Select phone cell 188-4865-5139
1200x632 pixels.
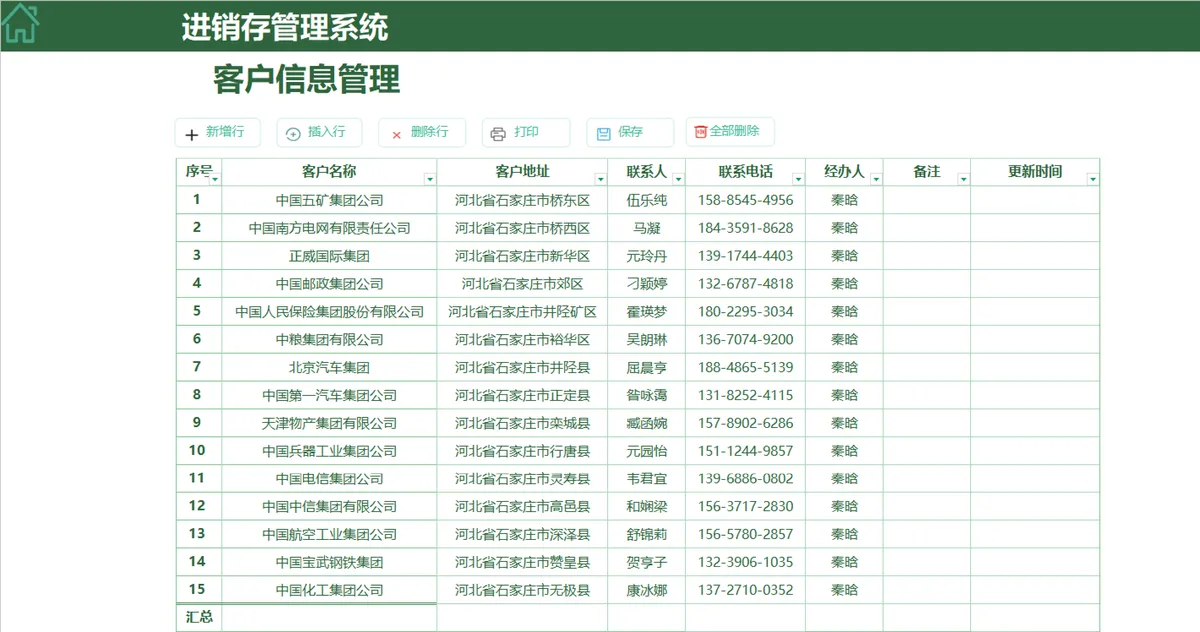pyautogui.click(x=745, y=368)
